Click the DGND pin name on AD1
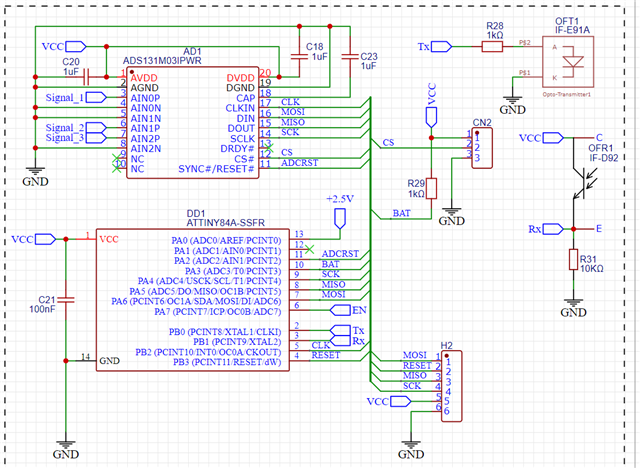Screen dimensions: 640x468 click(x=240, y=88)
